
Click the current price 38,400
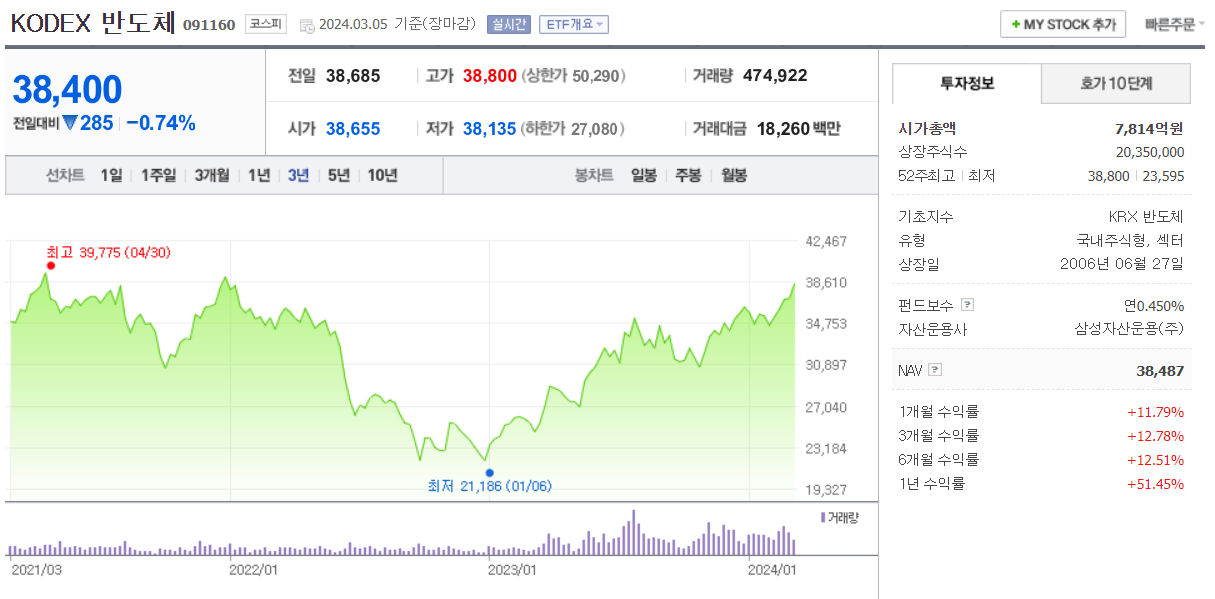pos(67,90)
